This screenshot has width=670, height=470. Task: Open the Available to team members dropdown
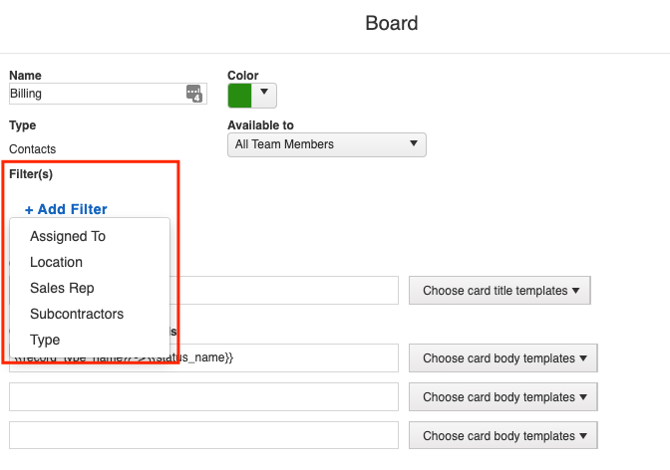click(326, 144)
